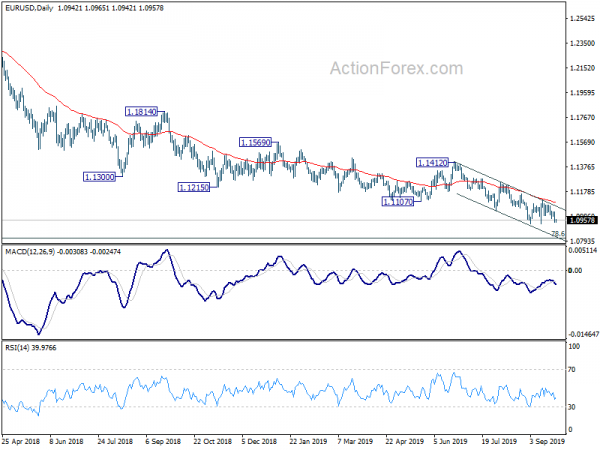Click the RSI 70 level label
This screenshot has width=600, height=450.
572,370
